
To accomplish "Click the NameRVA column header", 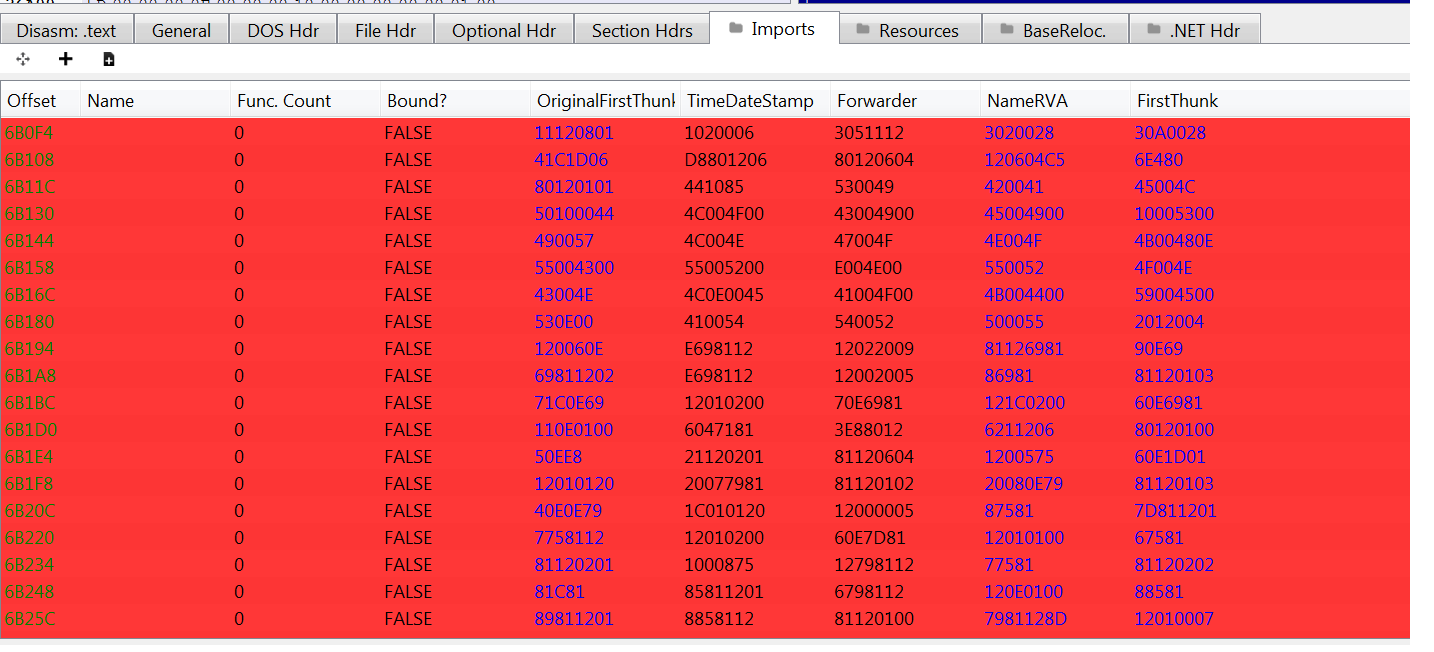I will pyautogui.click(x=1055, y=101).
